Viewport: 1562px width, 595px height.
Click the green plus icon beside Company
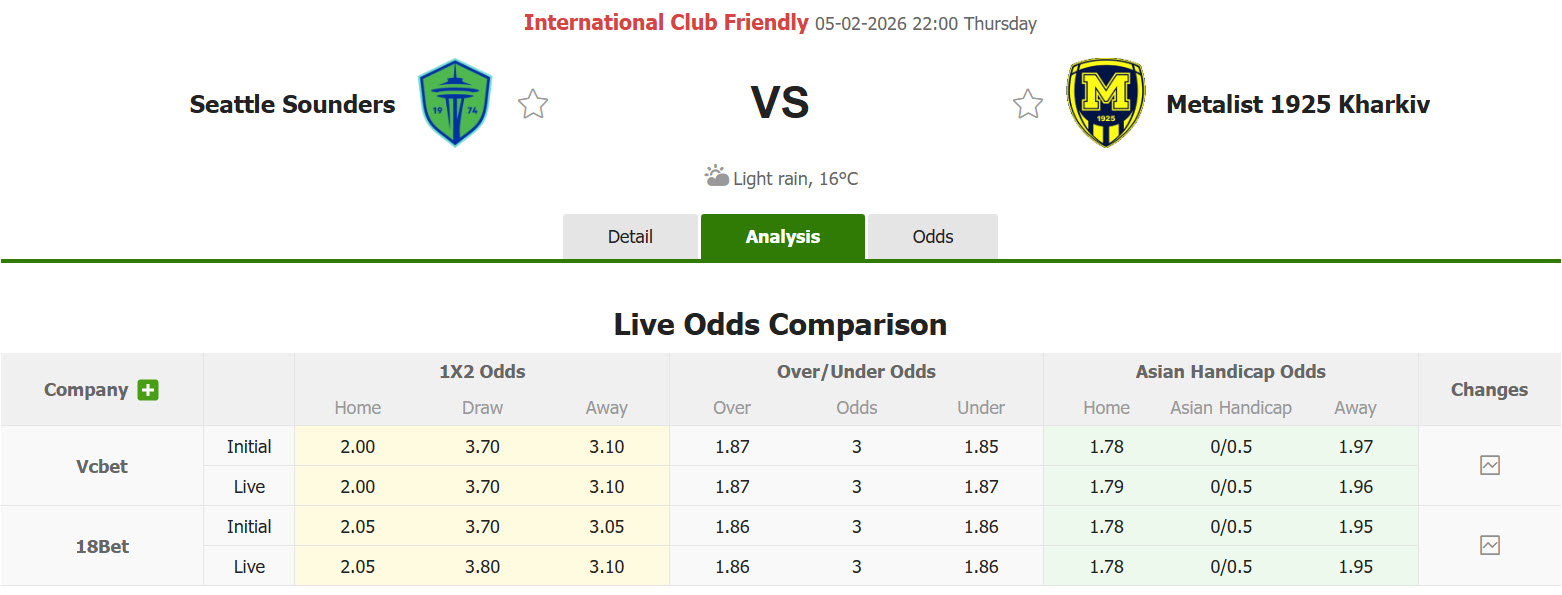(x=148, y=390)
